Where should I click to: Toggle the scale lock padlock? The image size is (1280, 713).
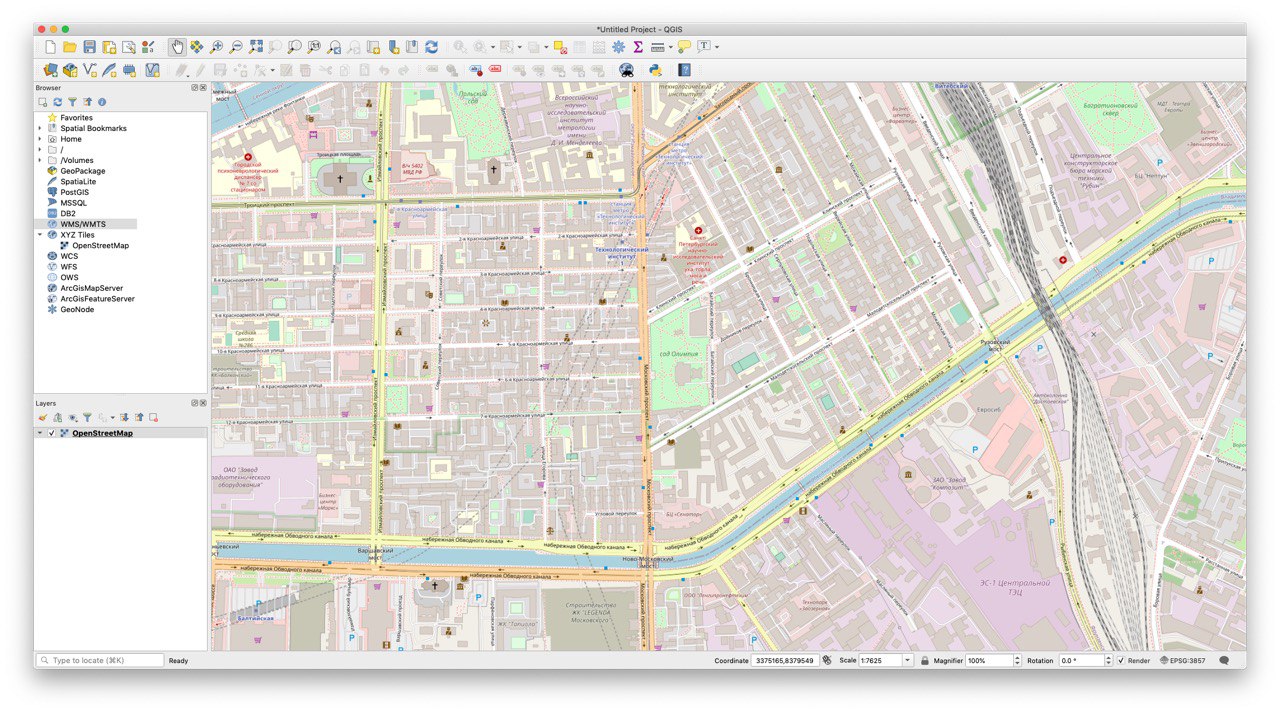925,661
